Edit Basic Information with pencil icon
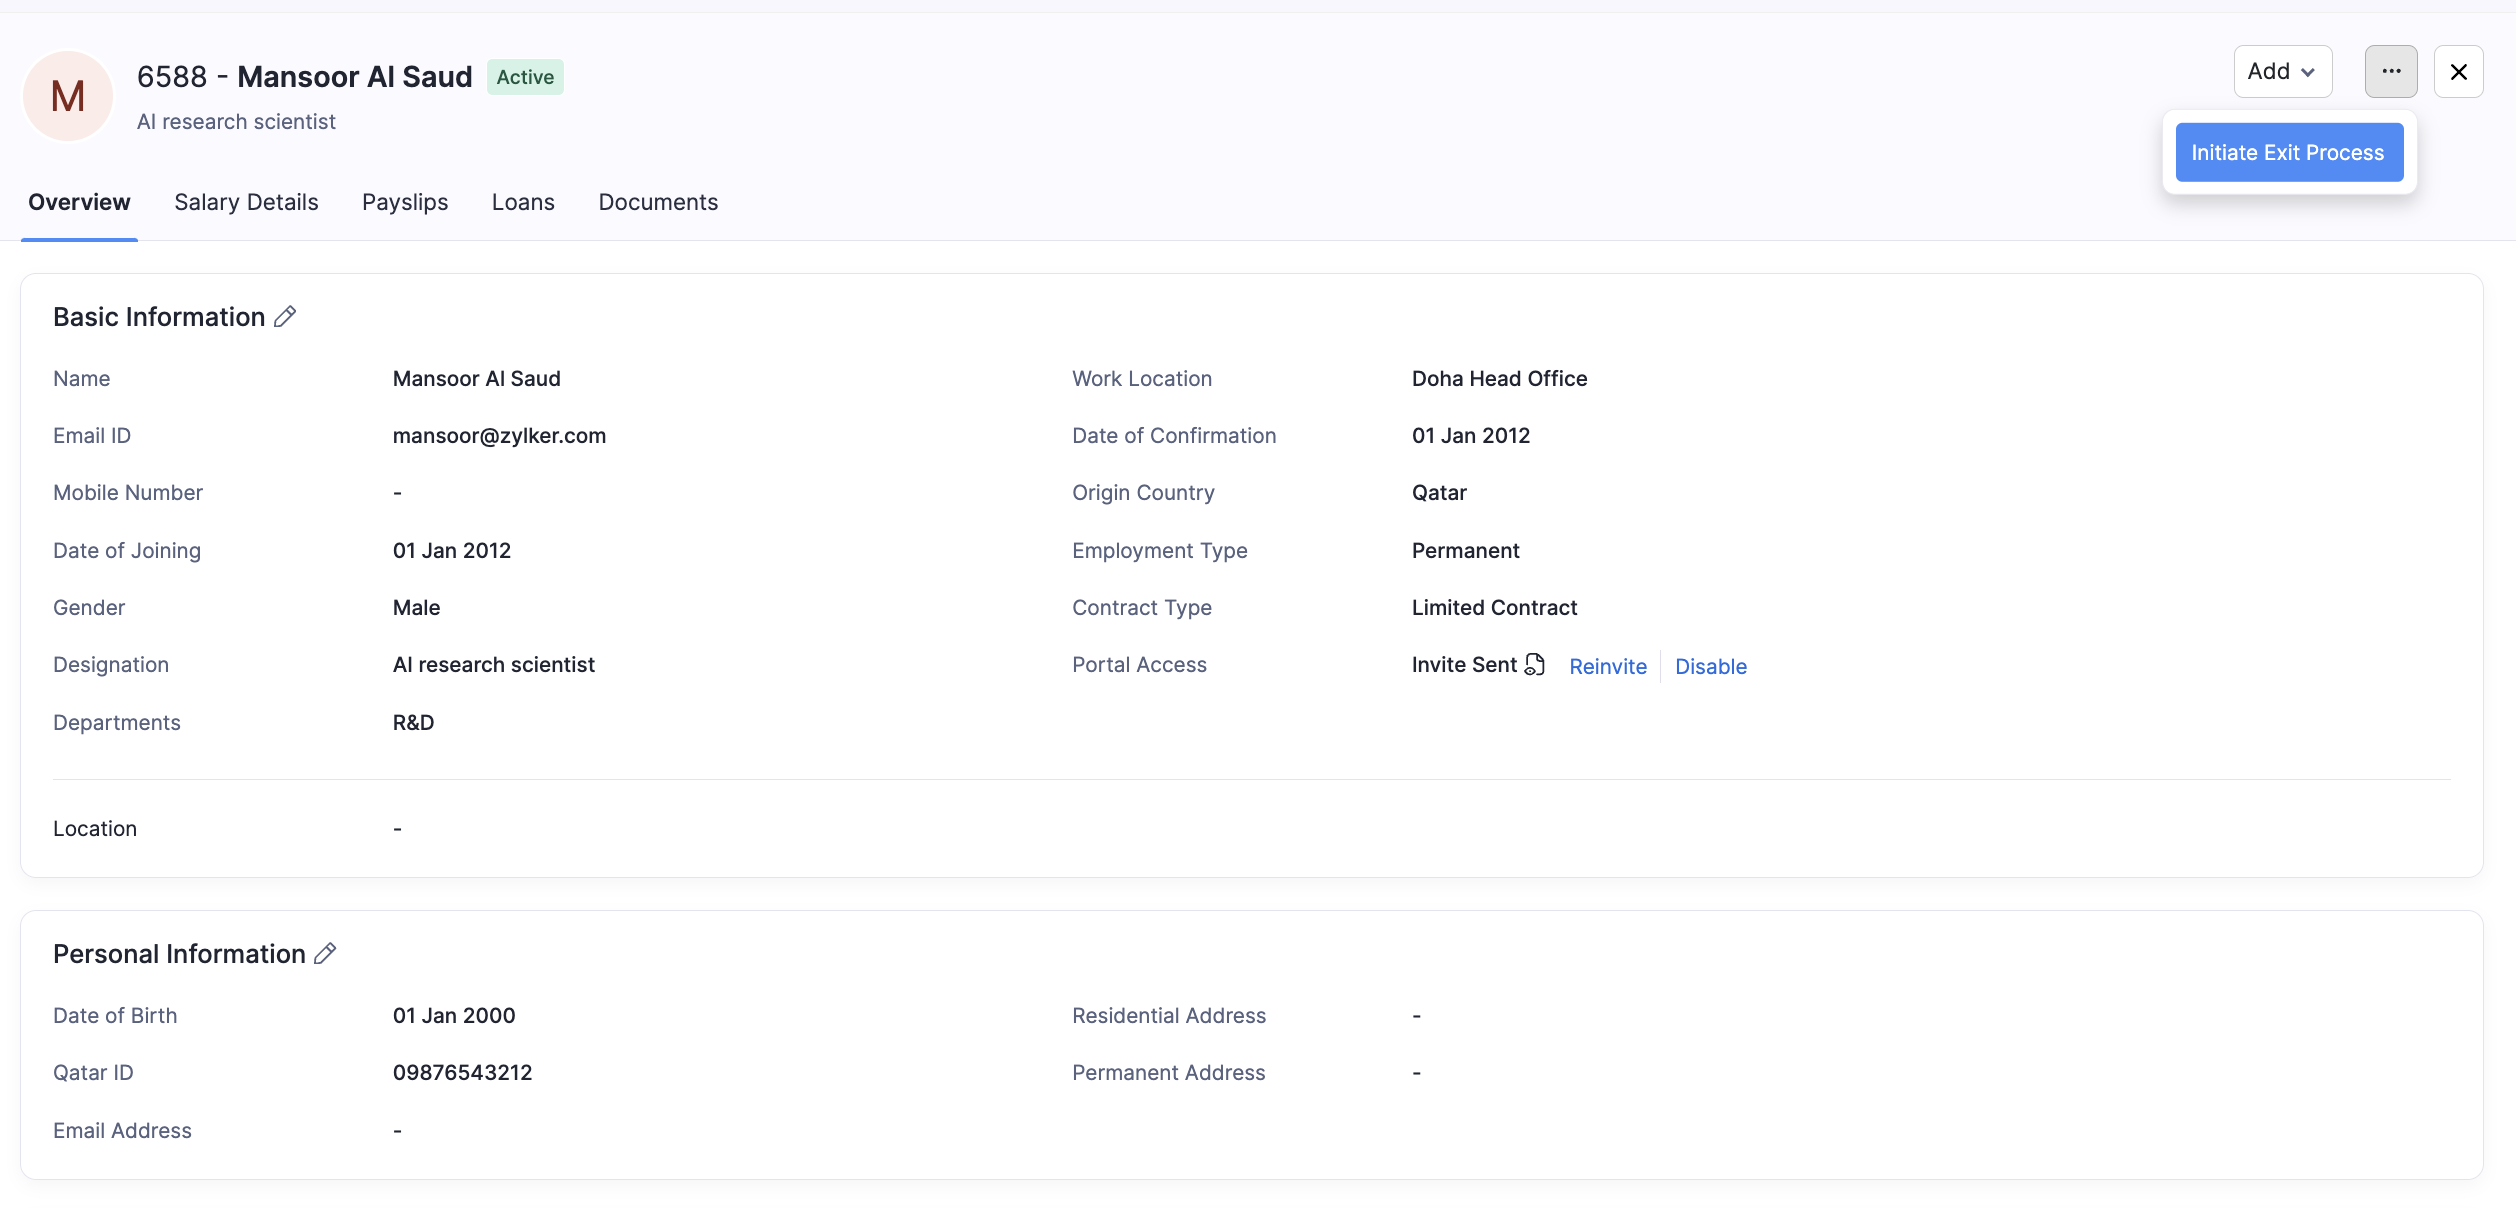2516x1208 pixels. click(285, 317)
